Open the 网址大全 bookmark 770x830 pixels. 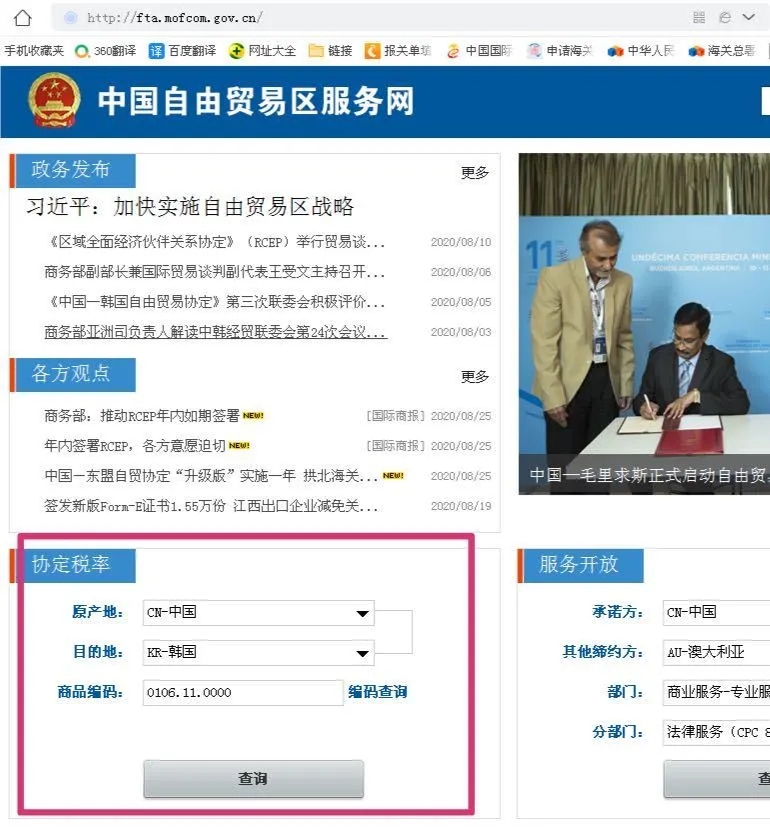262,51
